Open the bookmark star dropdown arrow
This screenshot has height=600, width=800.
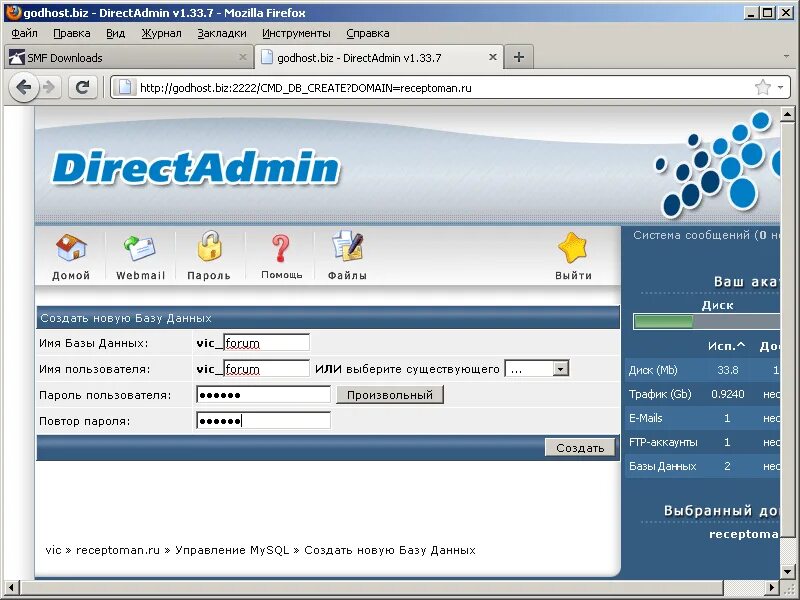click(x=780, y=88)
